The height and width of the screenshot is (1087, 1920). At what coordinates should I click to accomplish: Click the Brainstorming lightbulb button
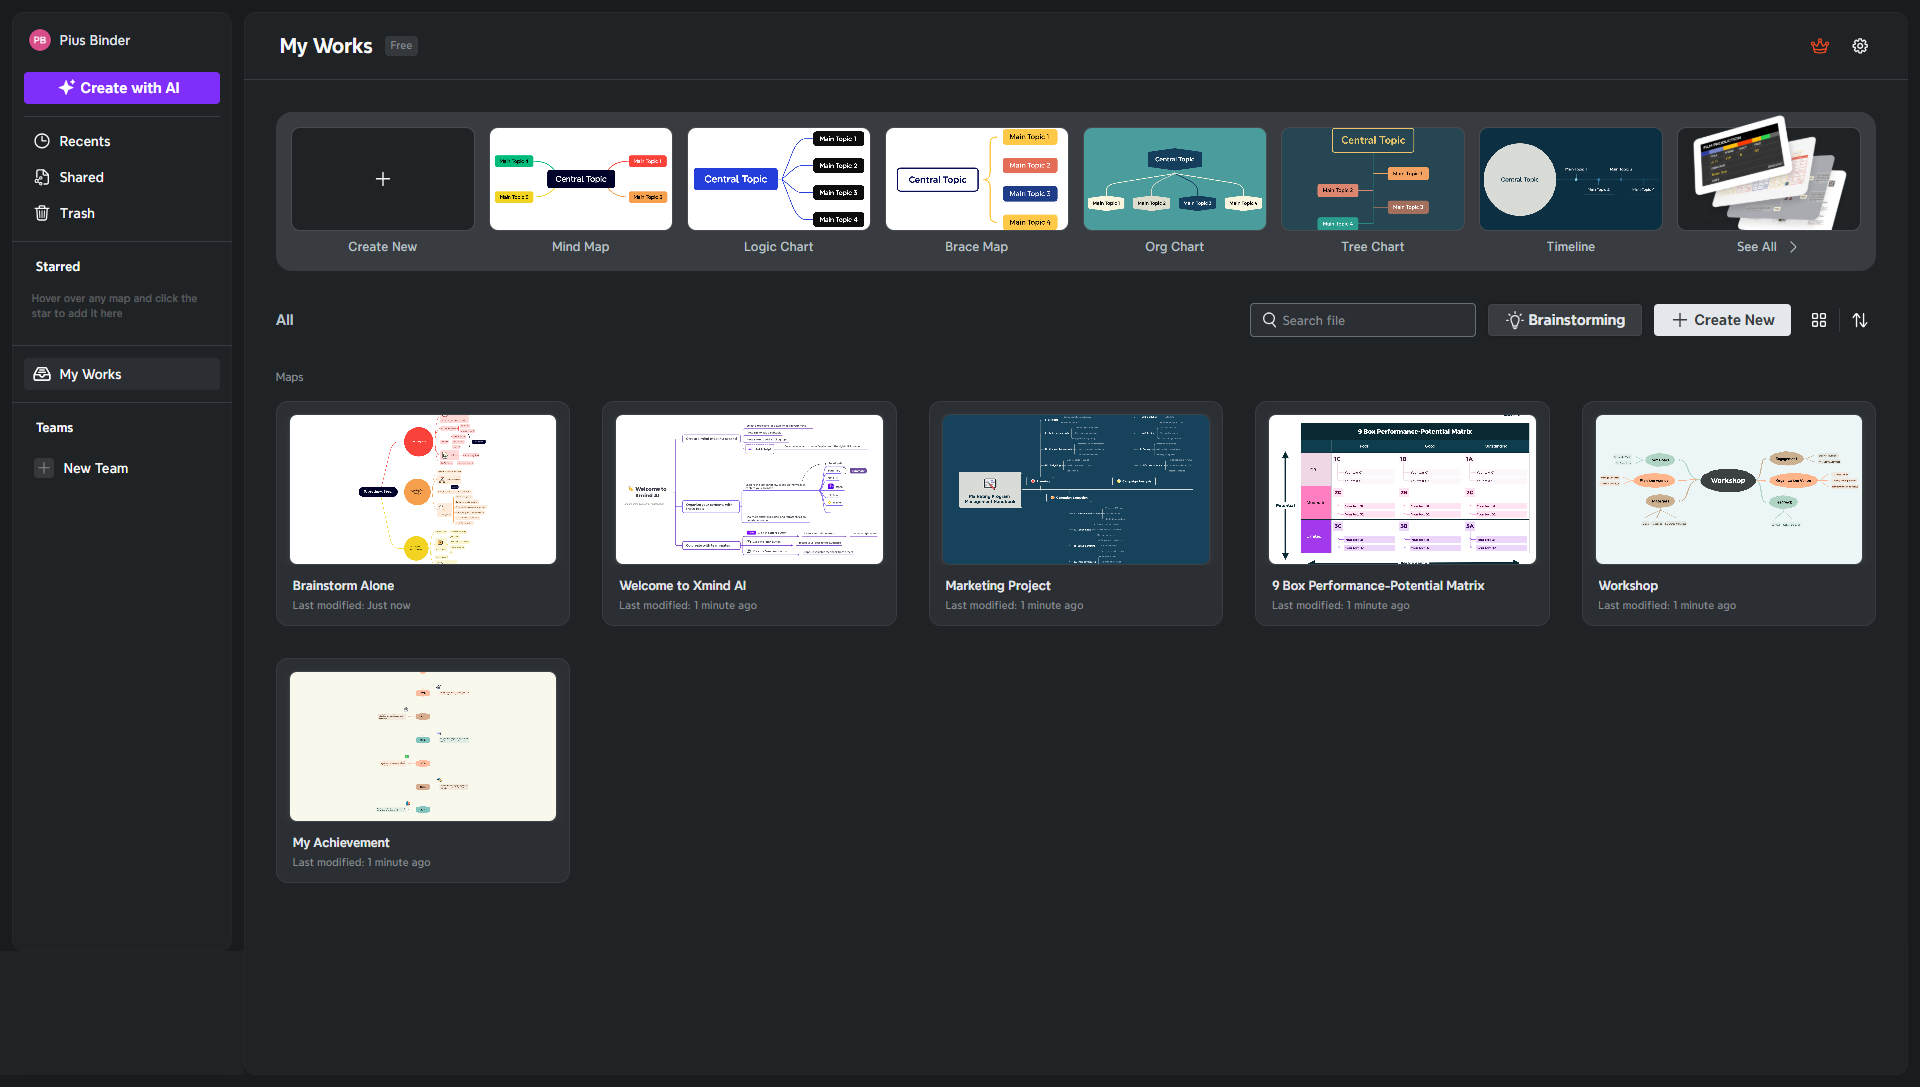(x=1564, y=320)
